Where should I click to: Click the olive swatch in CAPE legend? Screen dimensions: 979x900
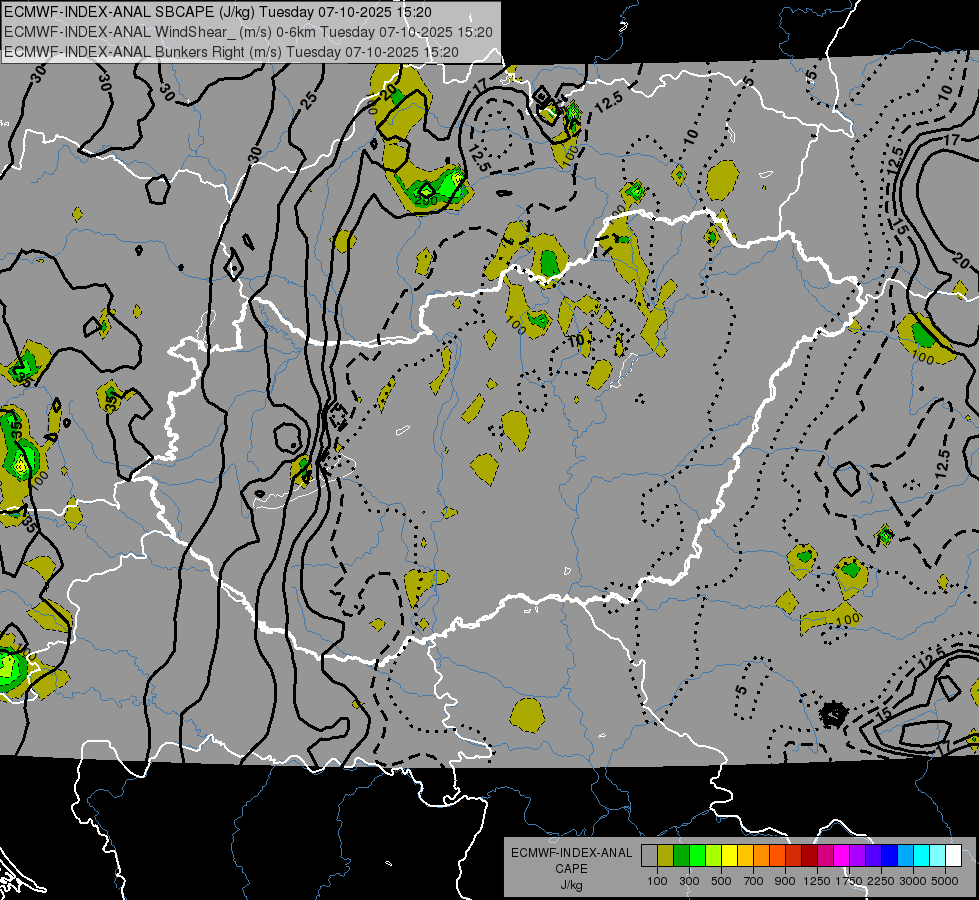tap(665, 856)
